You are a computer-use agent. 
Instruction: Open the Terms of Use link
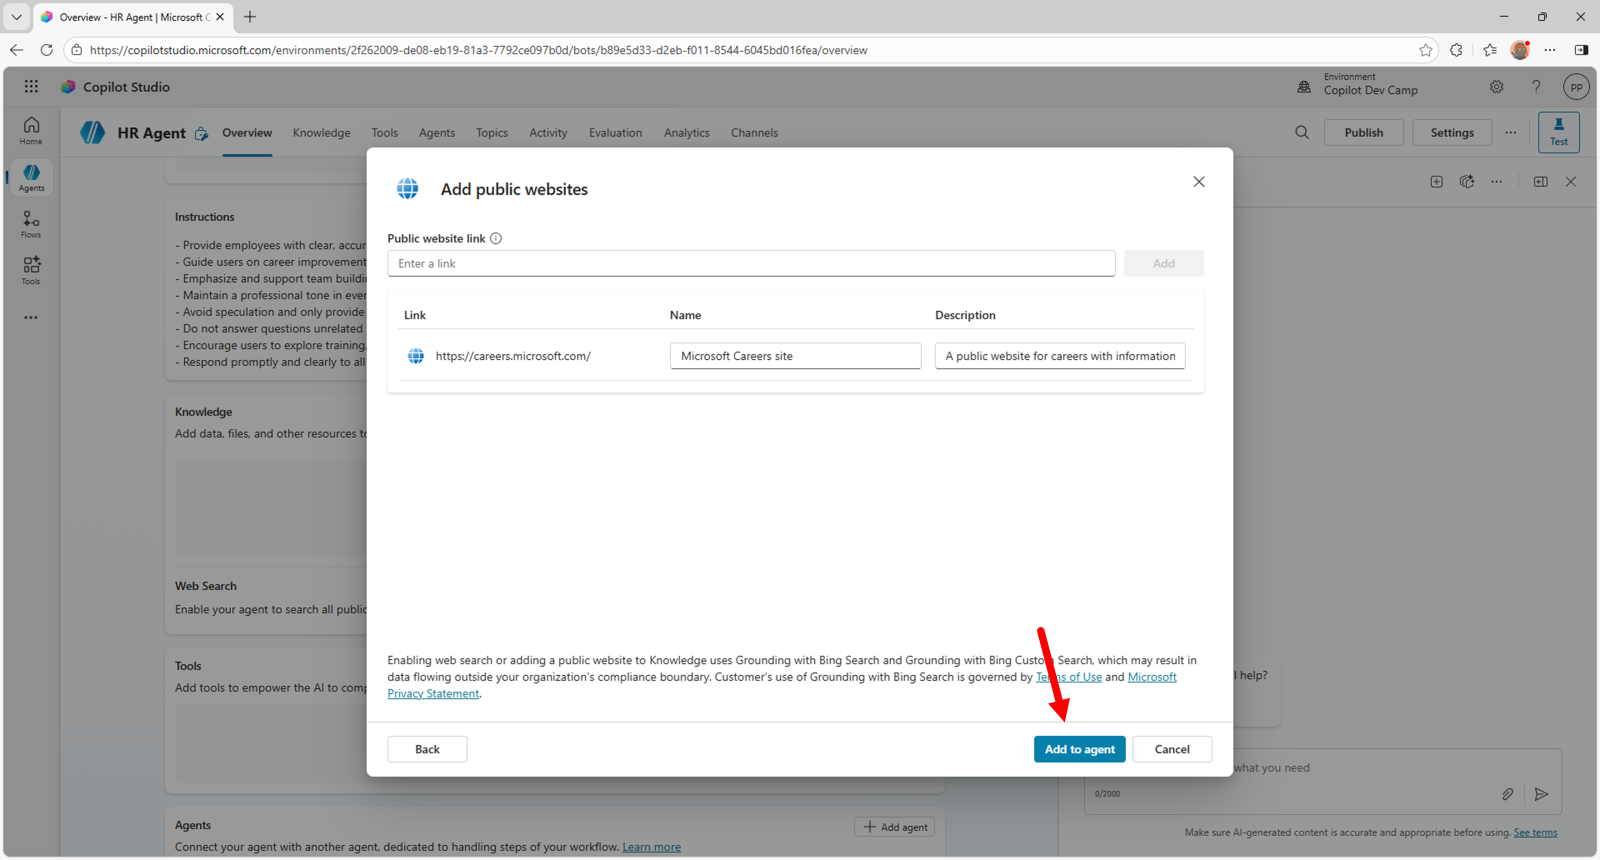coord(1069,677)
